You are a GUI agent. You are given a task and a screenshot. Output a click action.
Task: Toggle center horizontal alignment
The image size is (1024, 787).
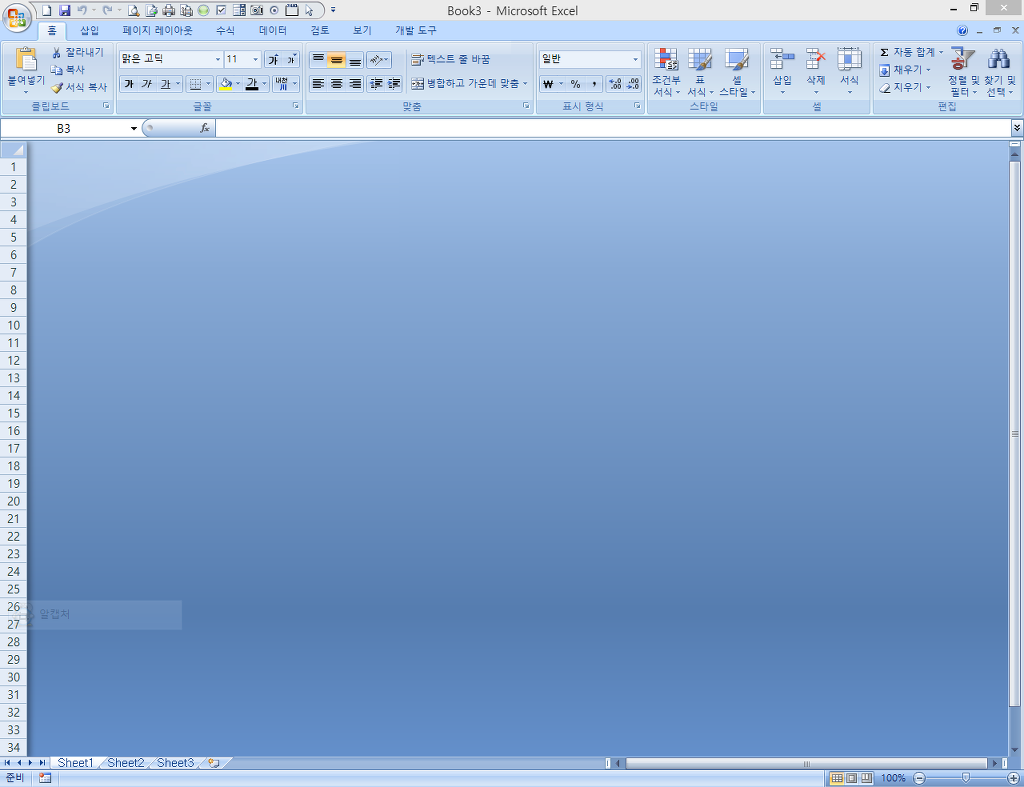click(x=336, y=84)
